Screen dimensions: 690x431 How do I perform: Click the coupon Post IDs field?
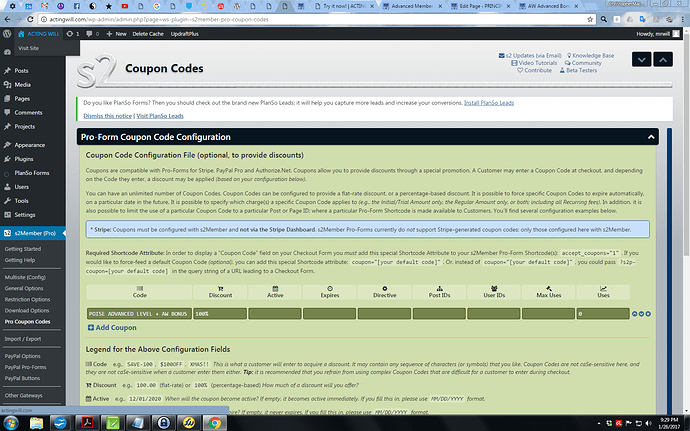[439, 314]
